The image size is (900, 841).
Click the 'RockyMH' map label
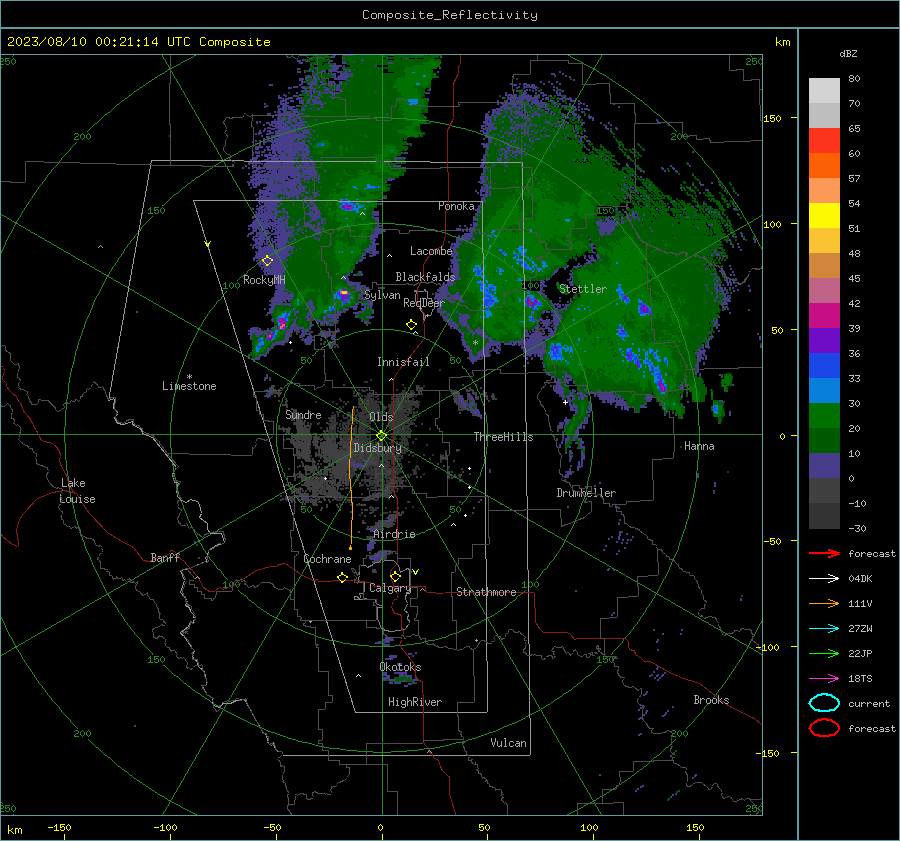(264, 280)
